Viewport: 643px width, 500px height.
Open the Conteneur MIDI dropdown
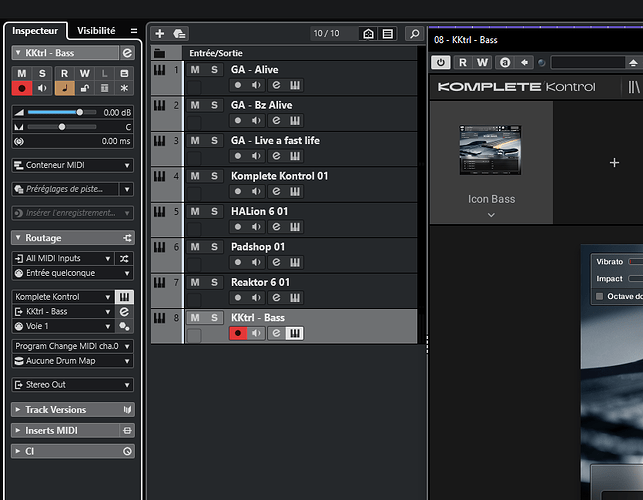pos(72,165)
